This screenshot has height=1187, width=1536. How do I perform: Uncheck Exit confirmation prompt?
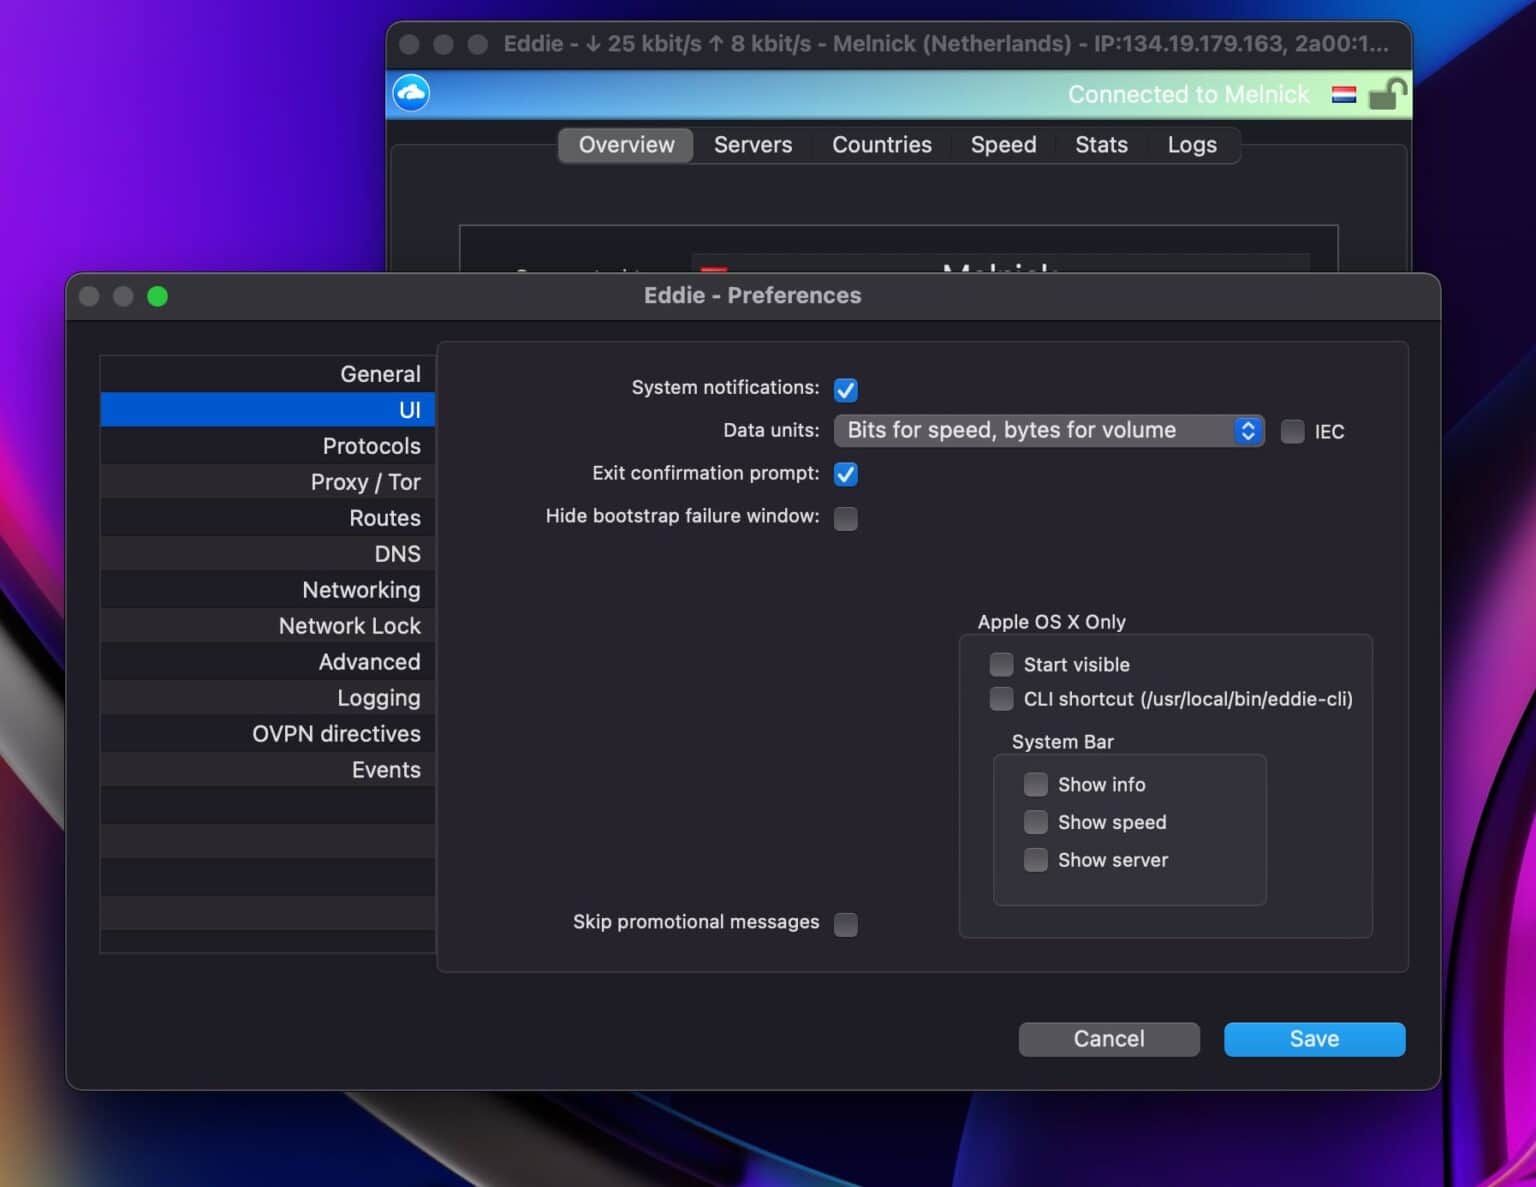[845, 474]
